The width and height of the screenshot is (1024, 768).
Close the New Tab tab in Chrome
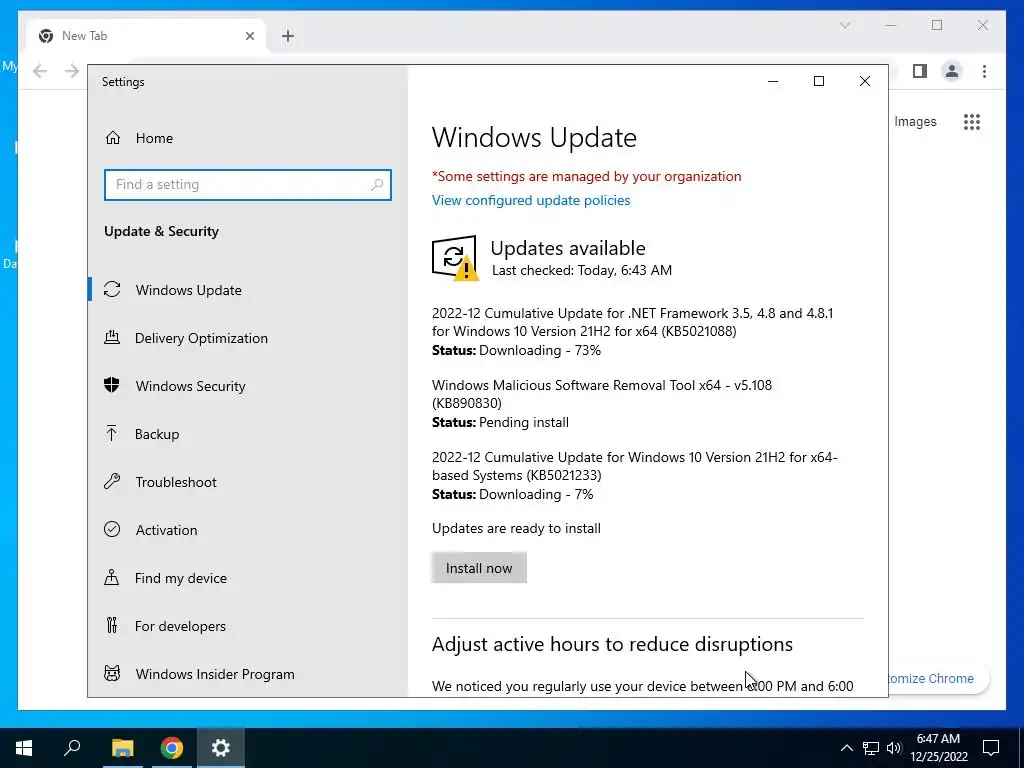[249, 36]
